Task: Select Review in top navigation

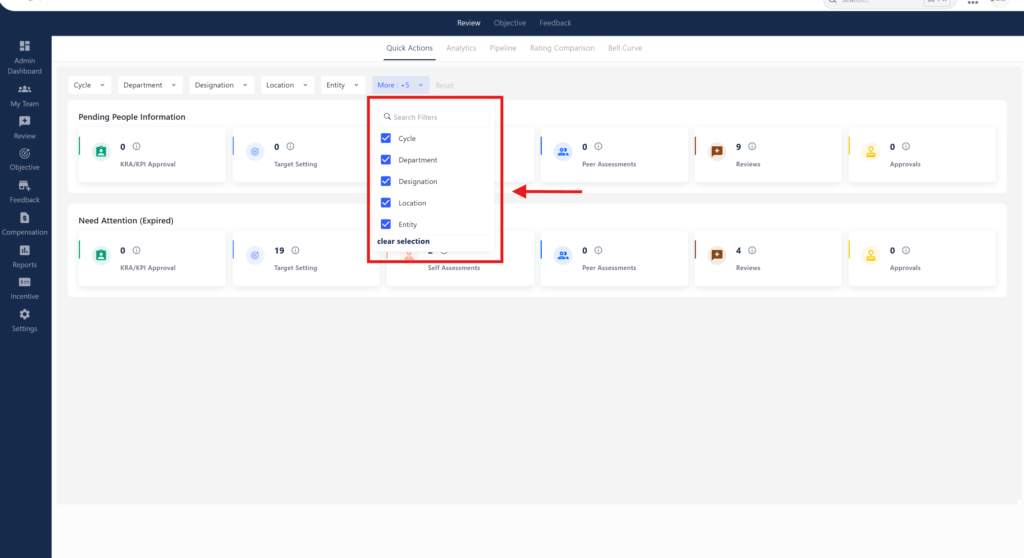Action: tap(468, 23)
